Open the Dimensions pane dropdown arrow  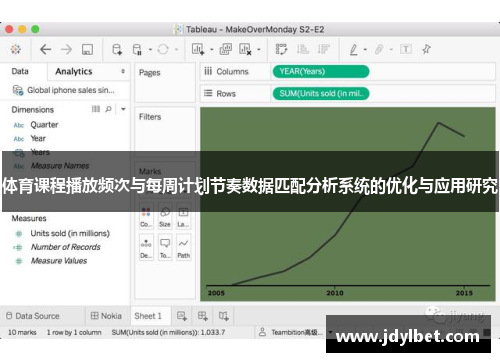click(x=123, y=109)
